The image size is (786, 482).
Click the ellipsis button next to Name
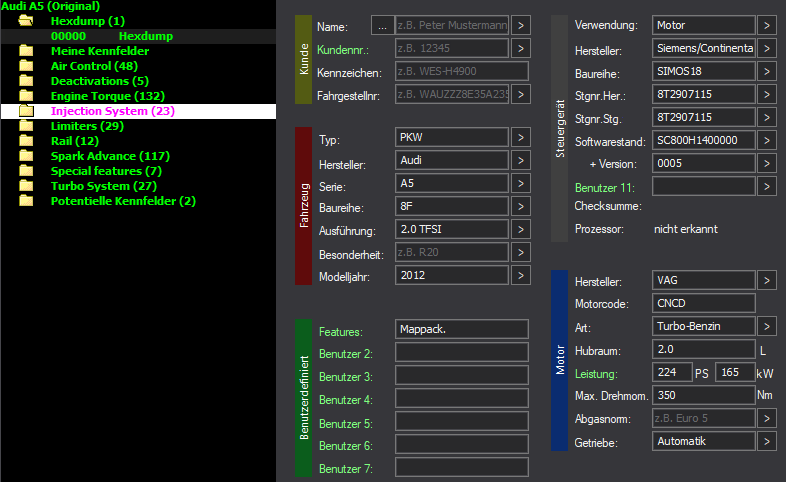[382, 25]
